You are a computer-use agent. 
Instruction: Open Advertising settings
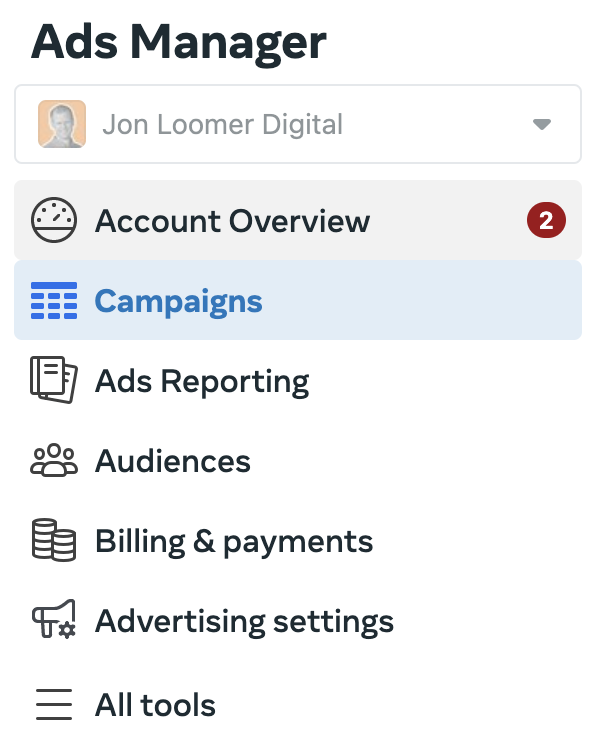tap(298, 621)
